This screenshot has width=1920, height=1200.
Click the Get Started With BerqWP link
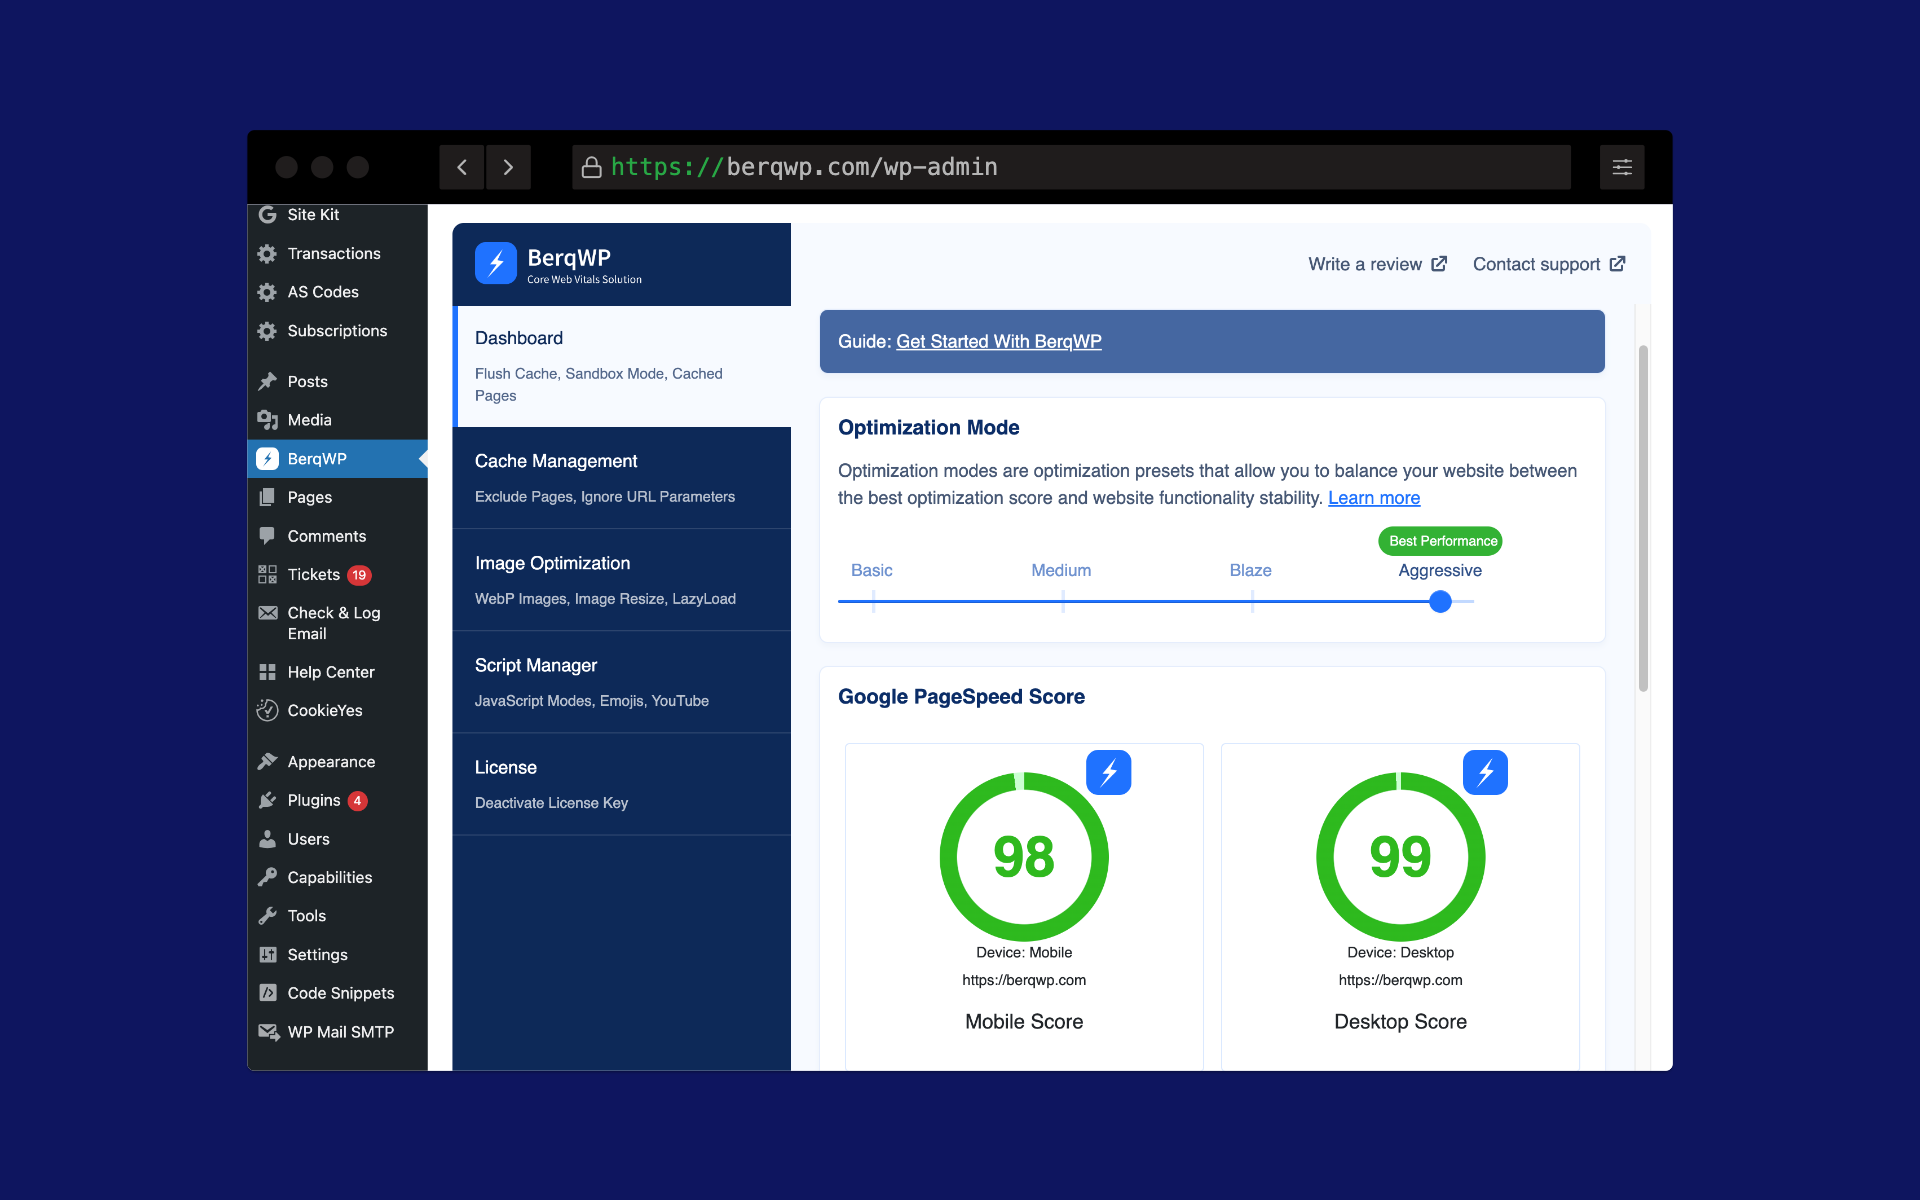998,341
